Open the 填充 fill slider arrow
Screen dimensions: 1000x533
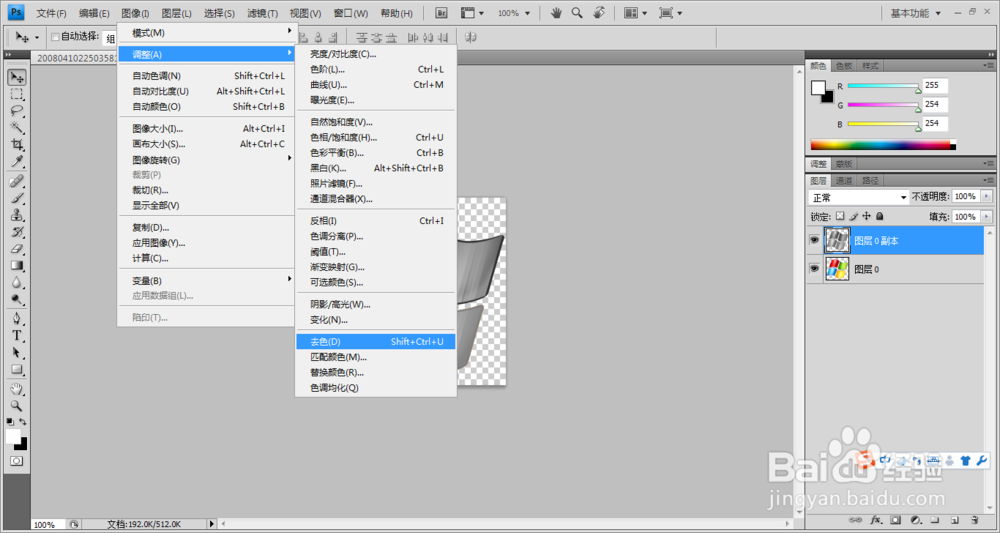coord(987,217)
